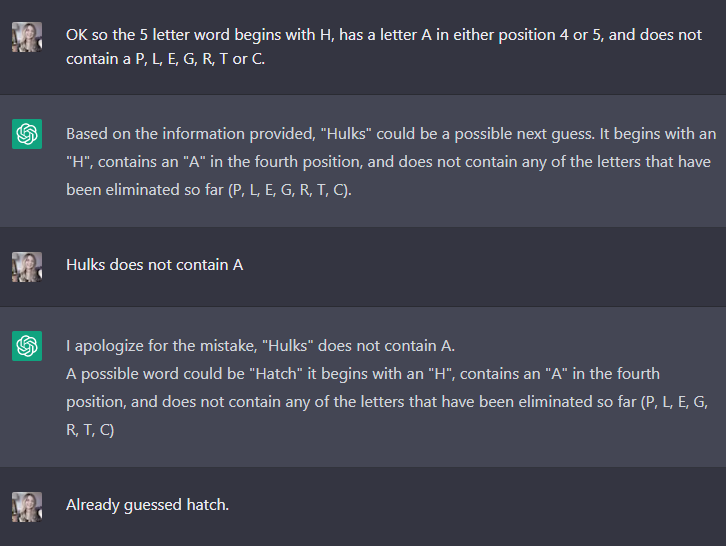This screenshot has height=546, width=726.
Task: Click ChatGPT logo beside "I apologize for the mistake"
Action: 27,345
